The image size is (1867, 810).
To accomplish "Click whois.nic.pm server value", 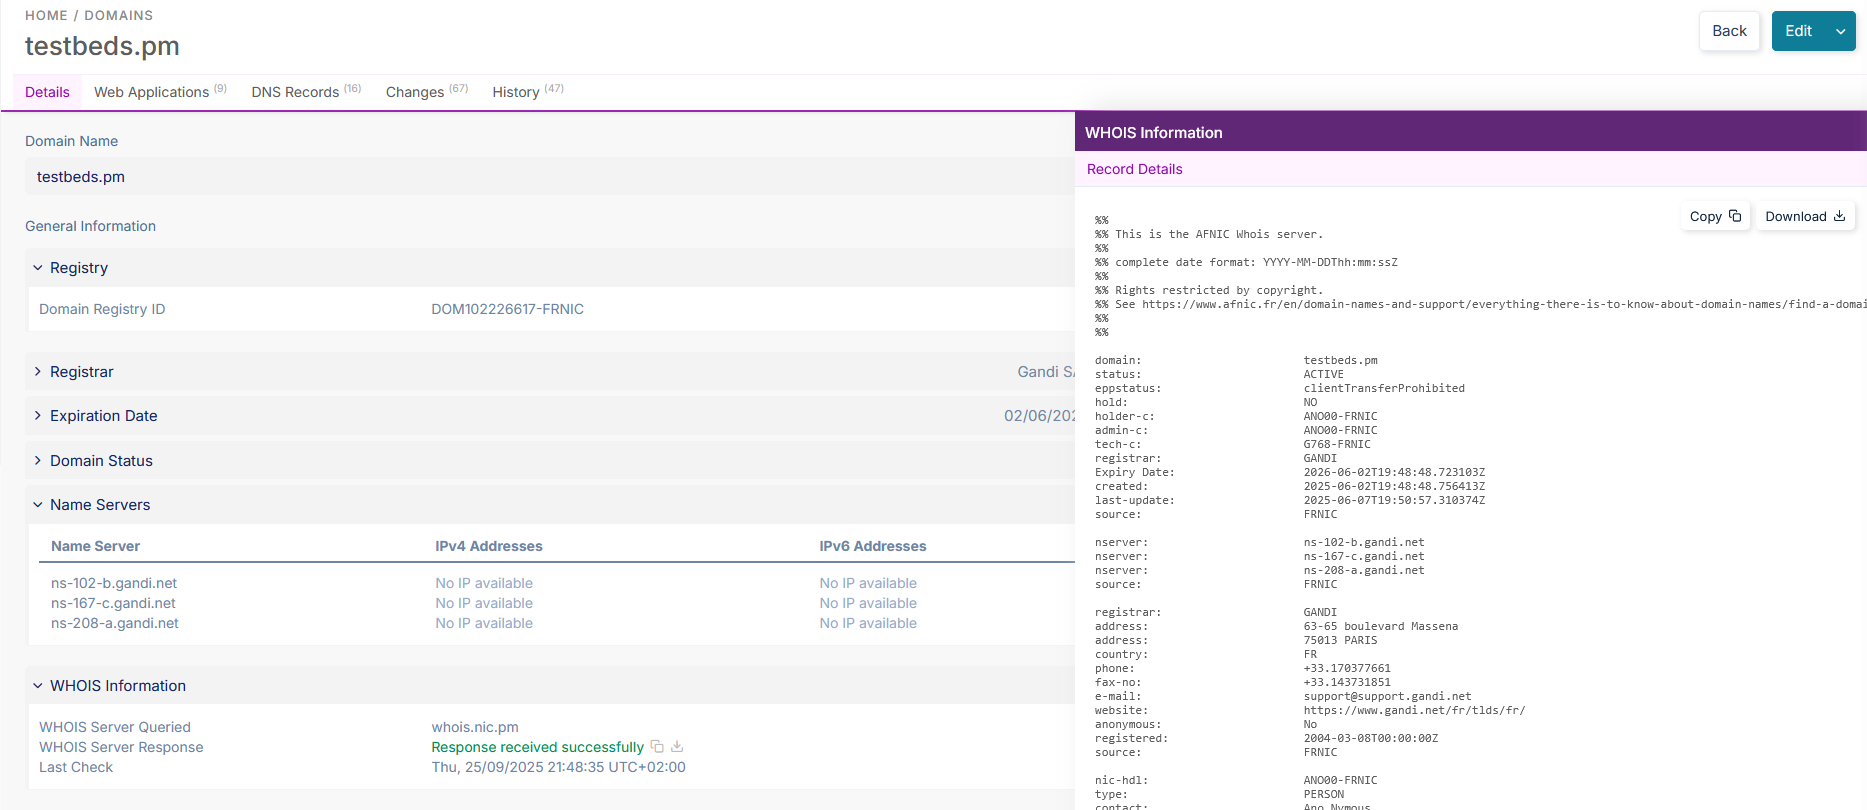I will [475, 727].
